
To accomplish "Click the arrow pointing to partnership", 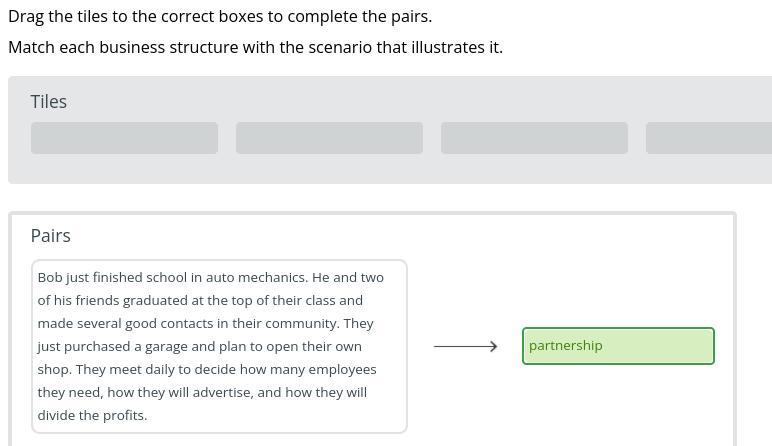I will [x=465, y=346].
